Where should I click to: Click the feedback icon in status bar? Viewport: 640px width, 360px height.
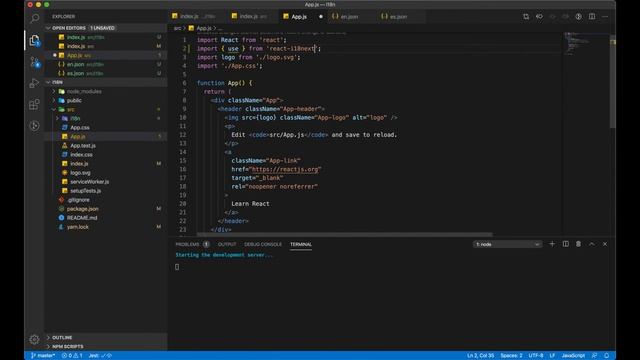click(x=594, y=356)
